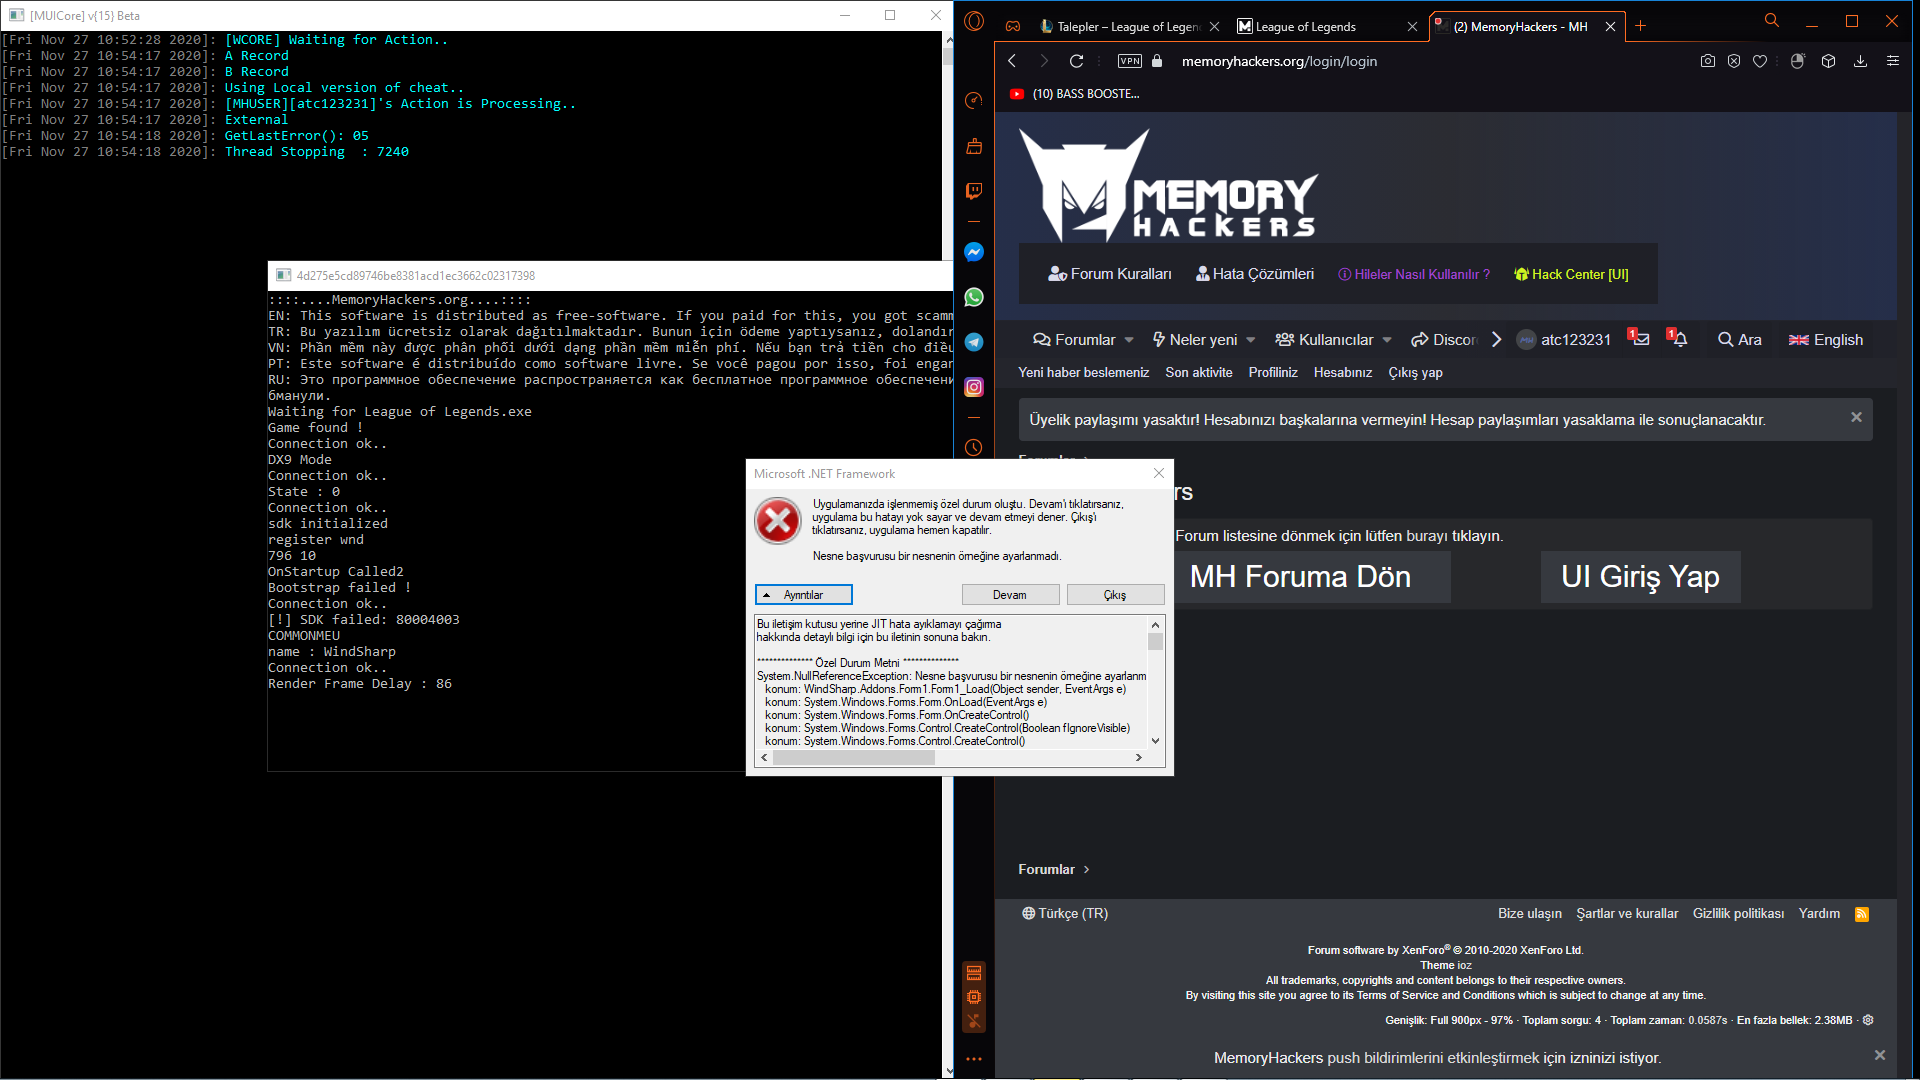Dismiss push notification prompt
Viewport: 1920px width, 1080px height.
(x=1880, y=1055)
